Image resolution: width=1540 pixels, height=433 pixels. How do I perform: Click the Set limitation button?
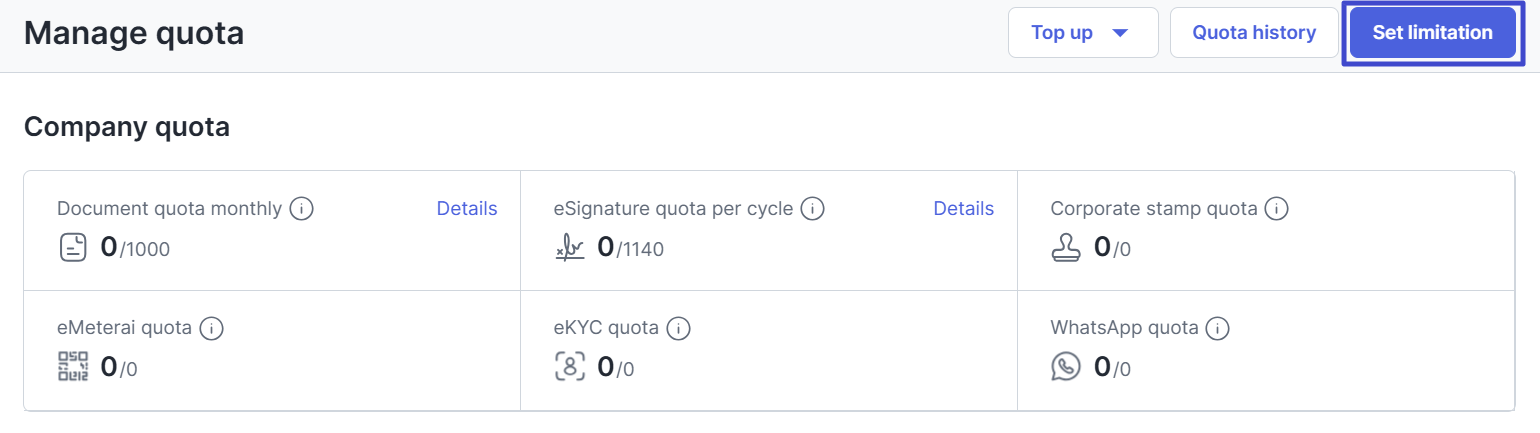coord(1432,33)
